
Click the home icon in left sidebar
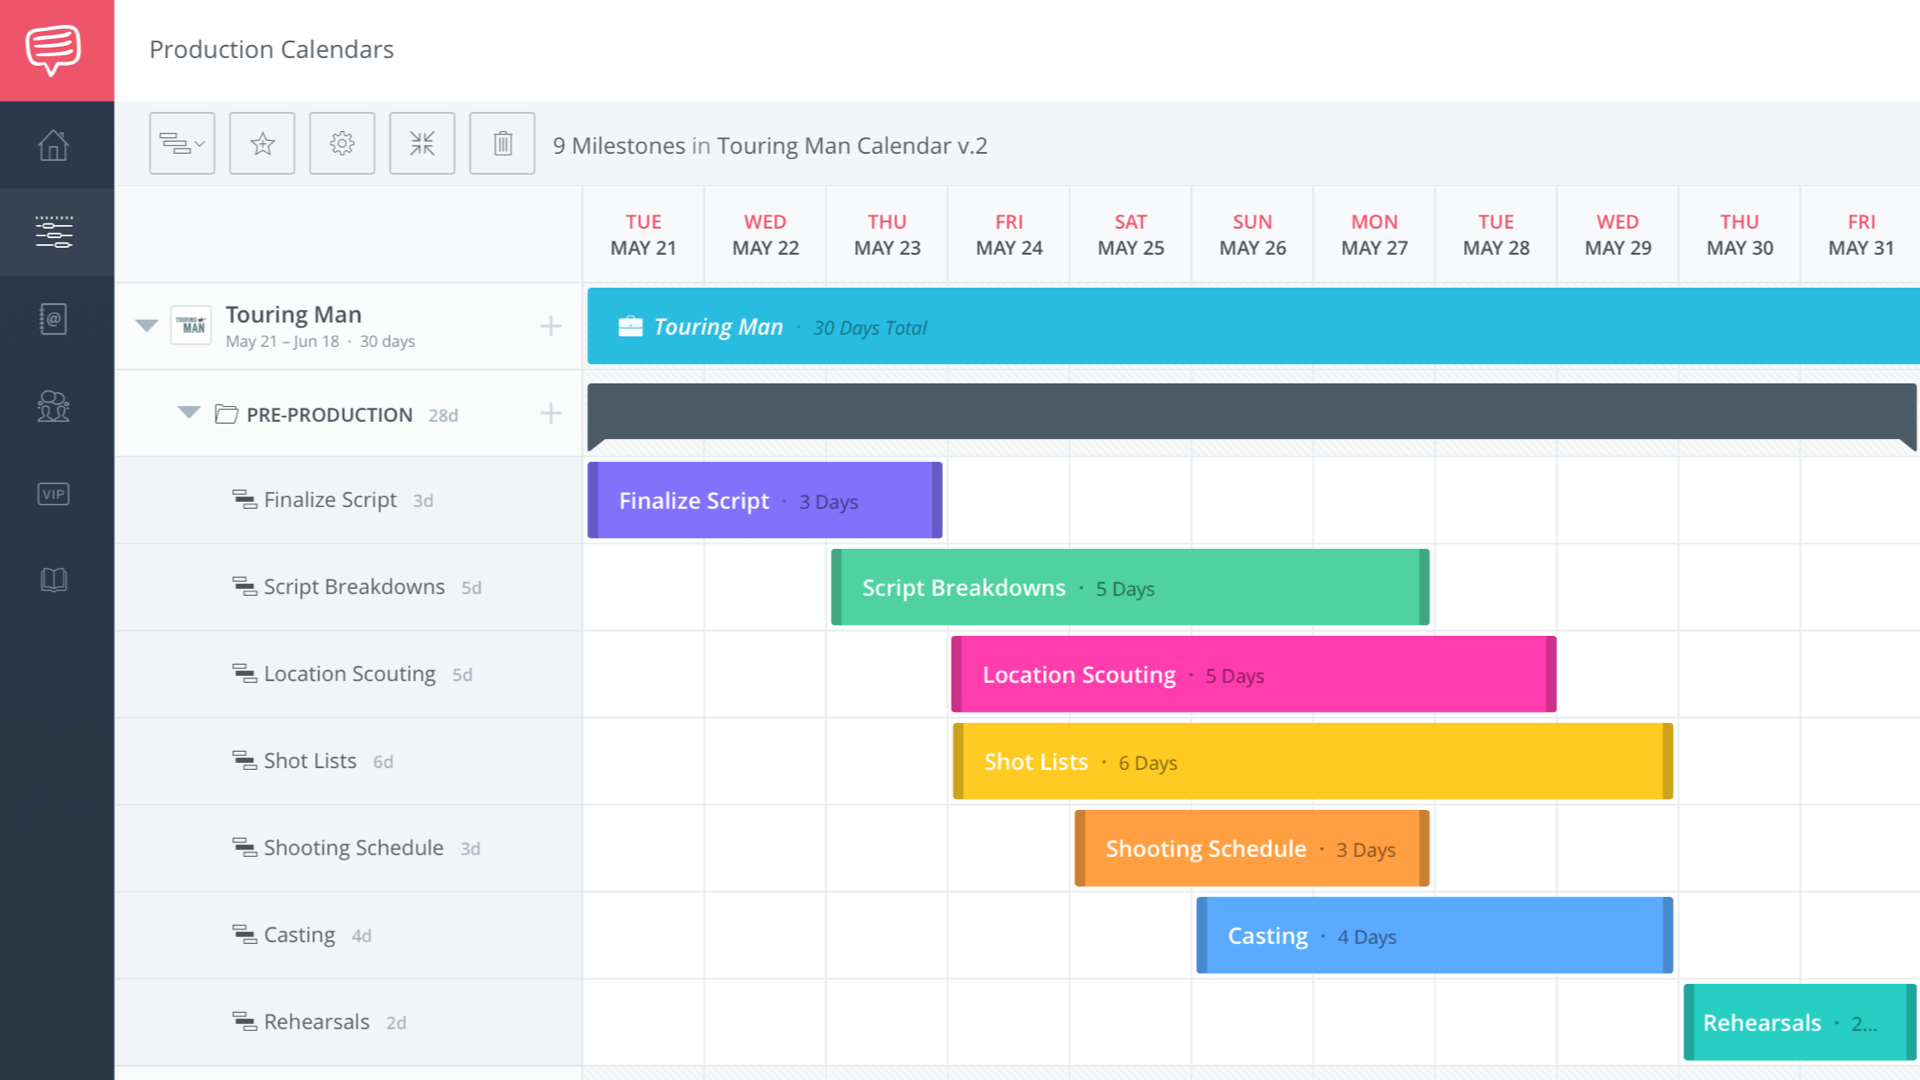coord(53,144)
